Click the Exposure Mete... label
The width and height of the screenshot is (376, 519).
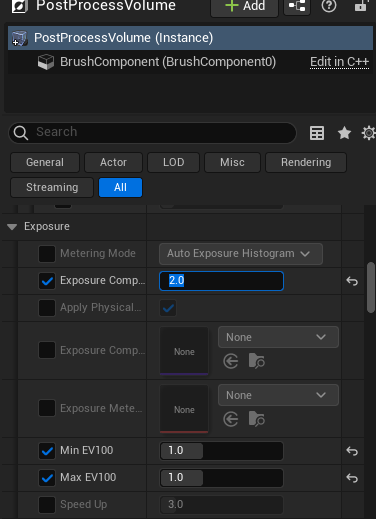(101, 408)
